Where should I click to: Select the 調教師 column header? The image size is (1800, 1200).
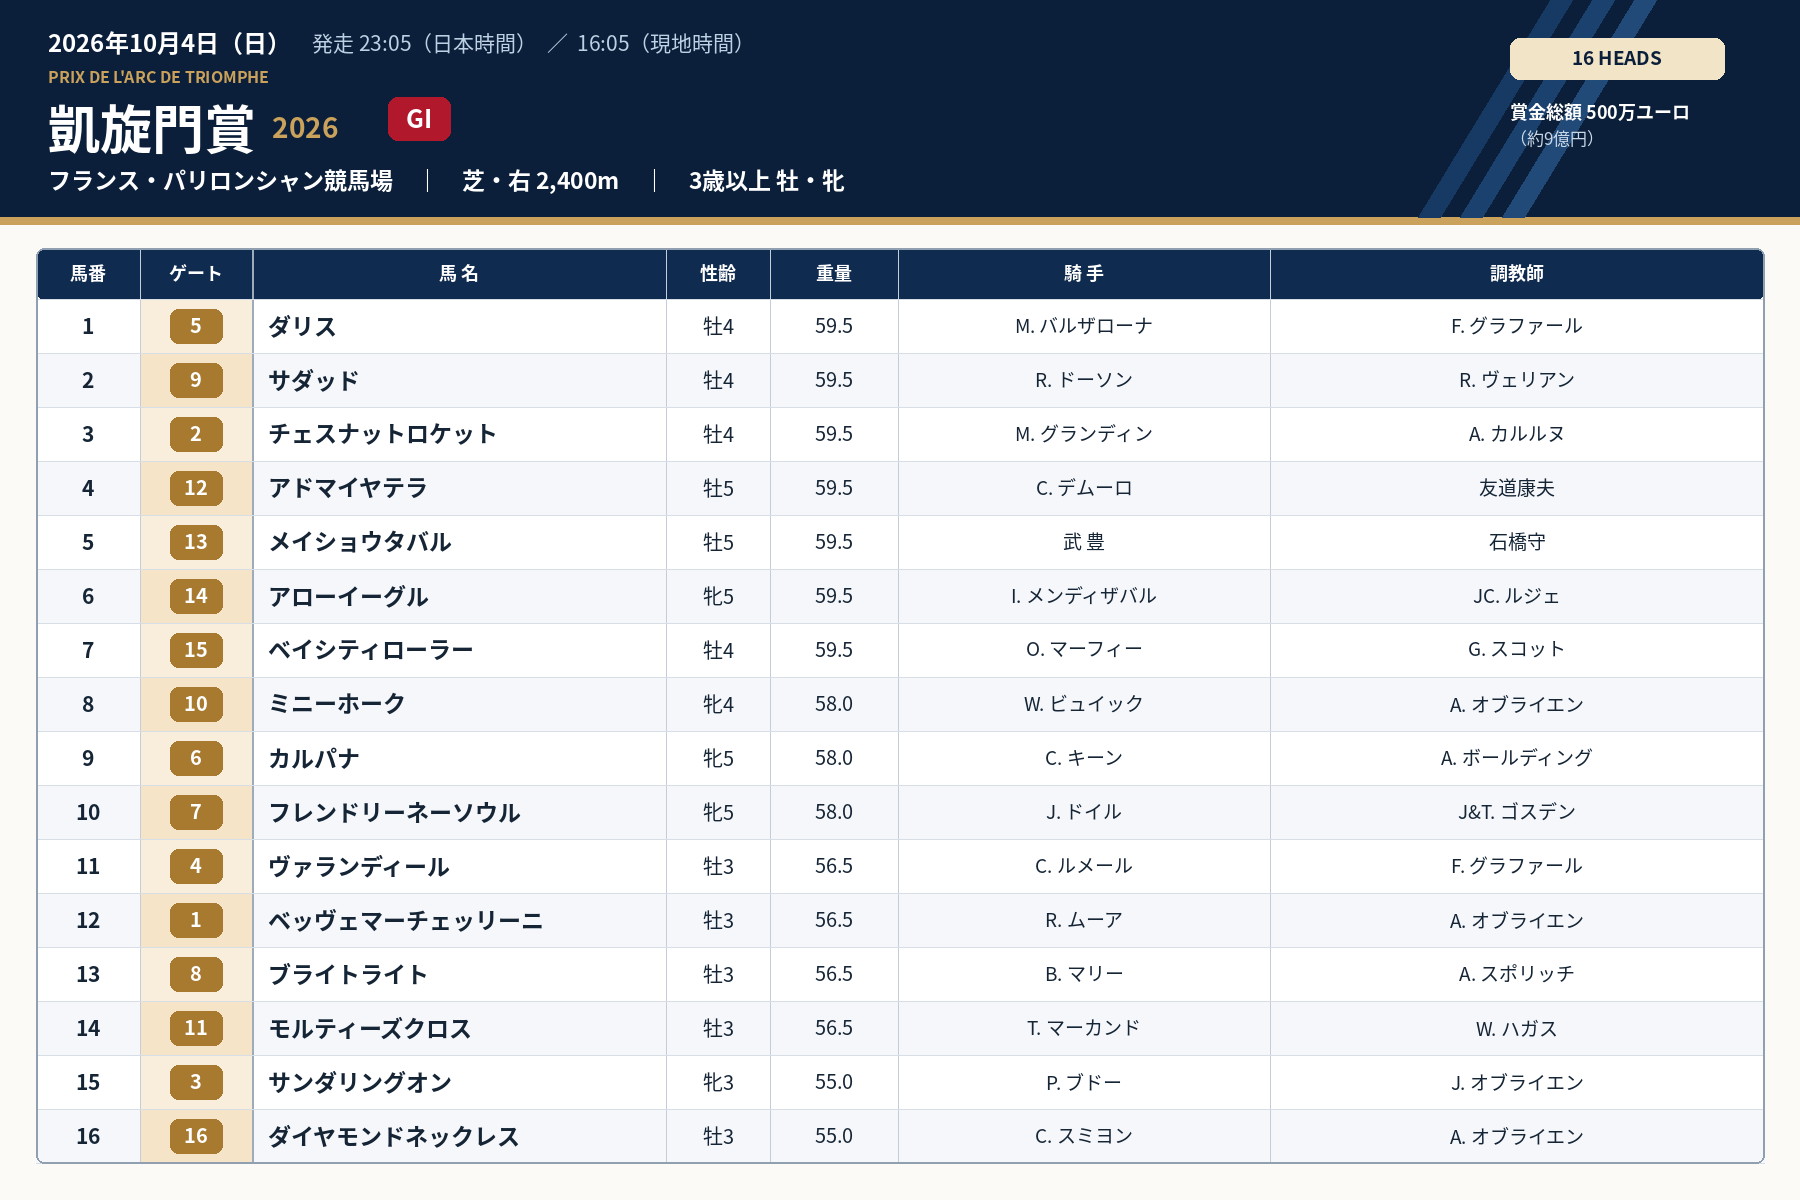(1517, 274)
